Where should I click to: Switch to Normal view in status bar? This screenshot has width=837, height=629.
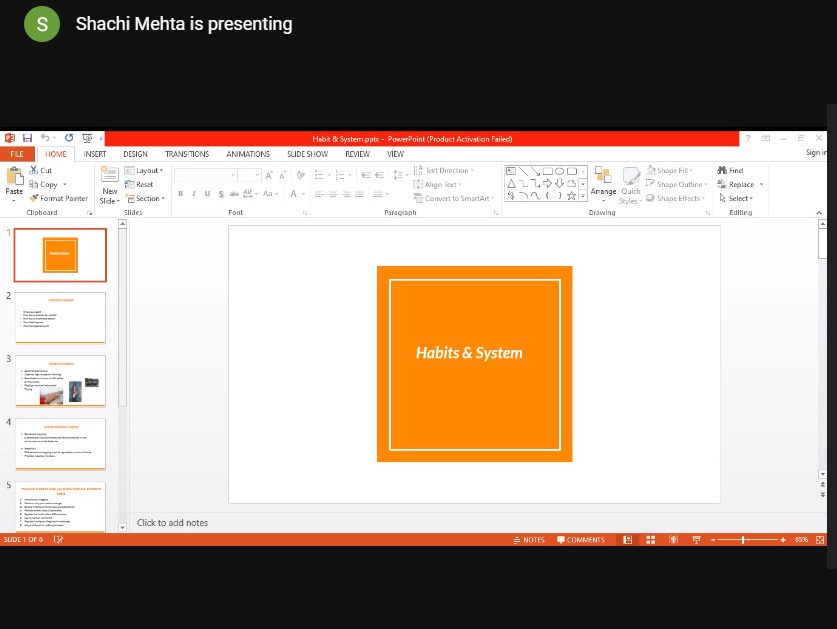[628, 540]
